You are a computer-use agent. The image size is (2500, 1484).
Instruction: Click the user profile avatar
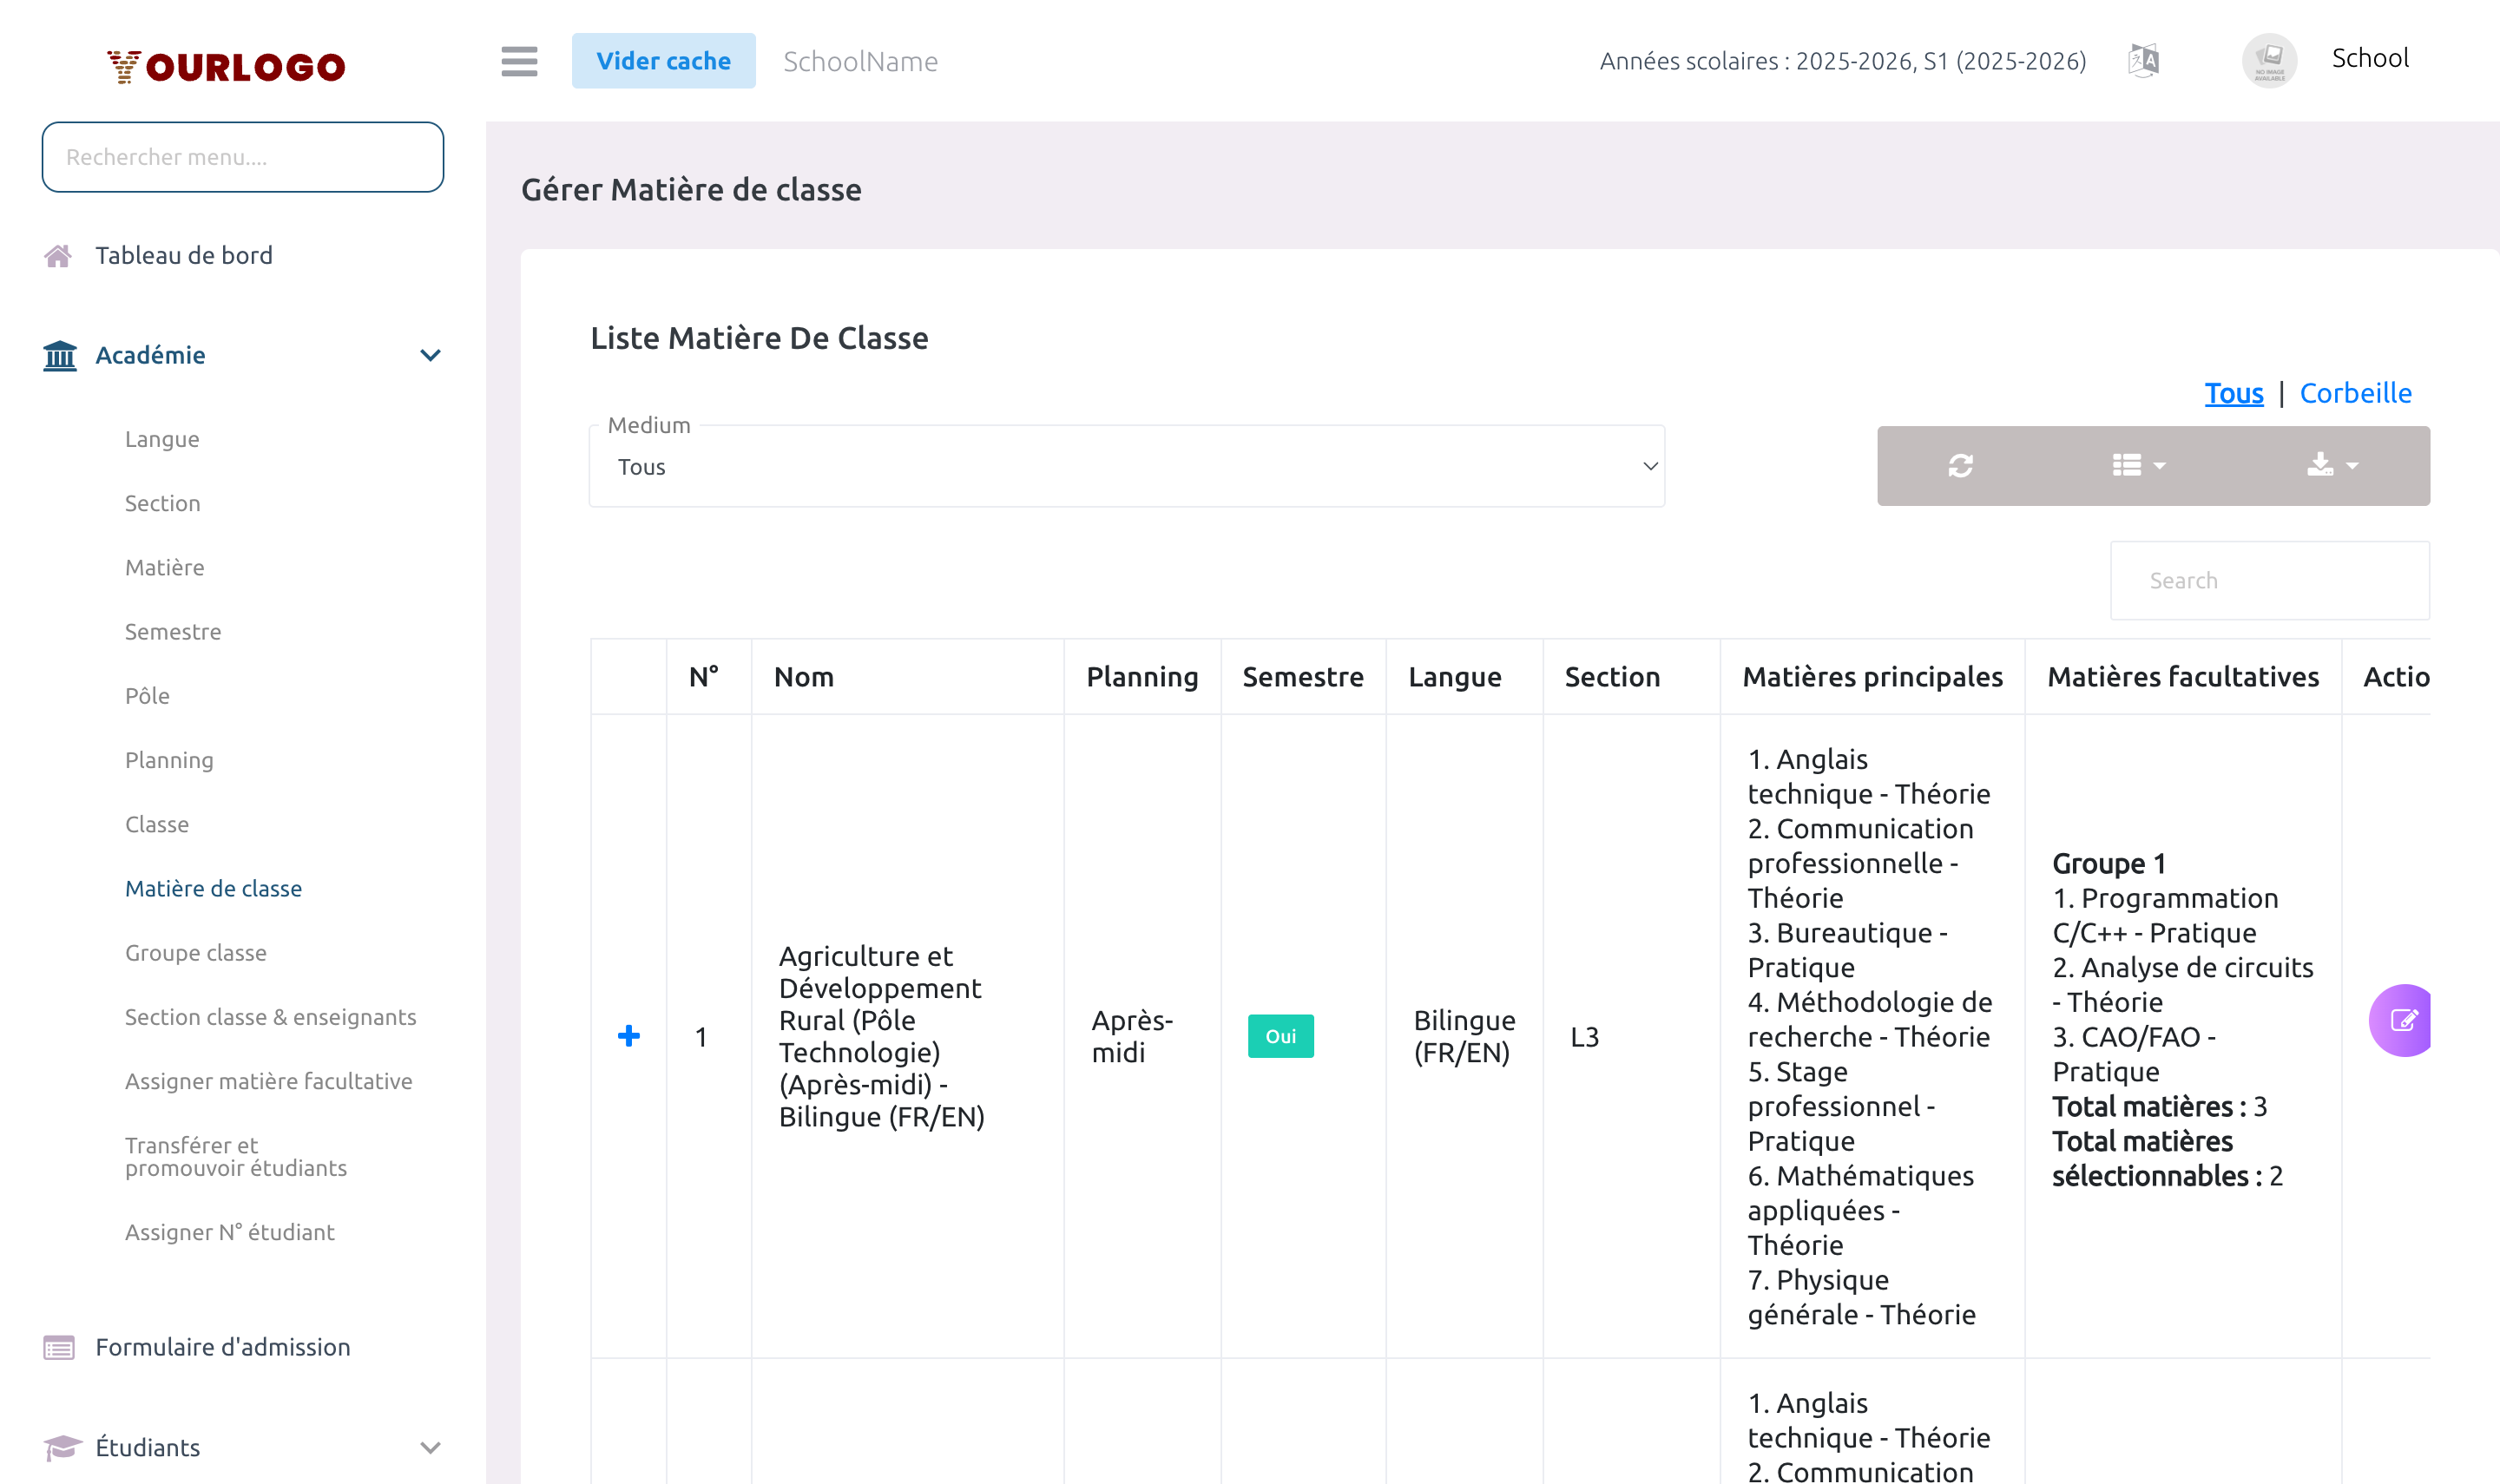(2268, 61)
